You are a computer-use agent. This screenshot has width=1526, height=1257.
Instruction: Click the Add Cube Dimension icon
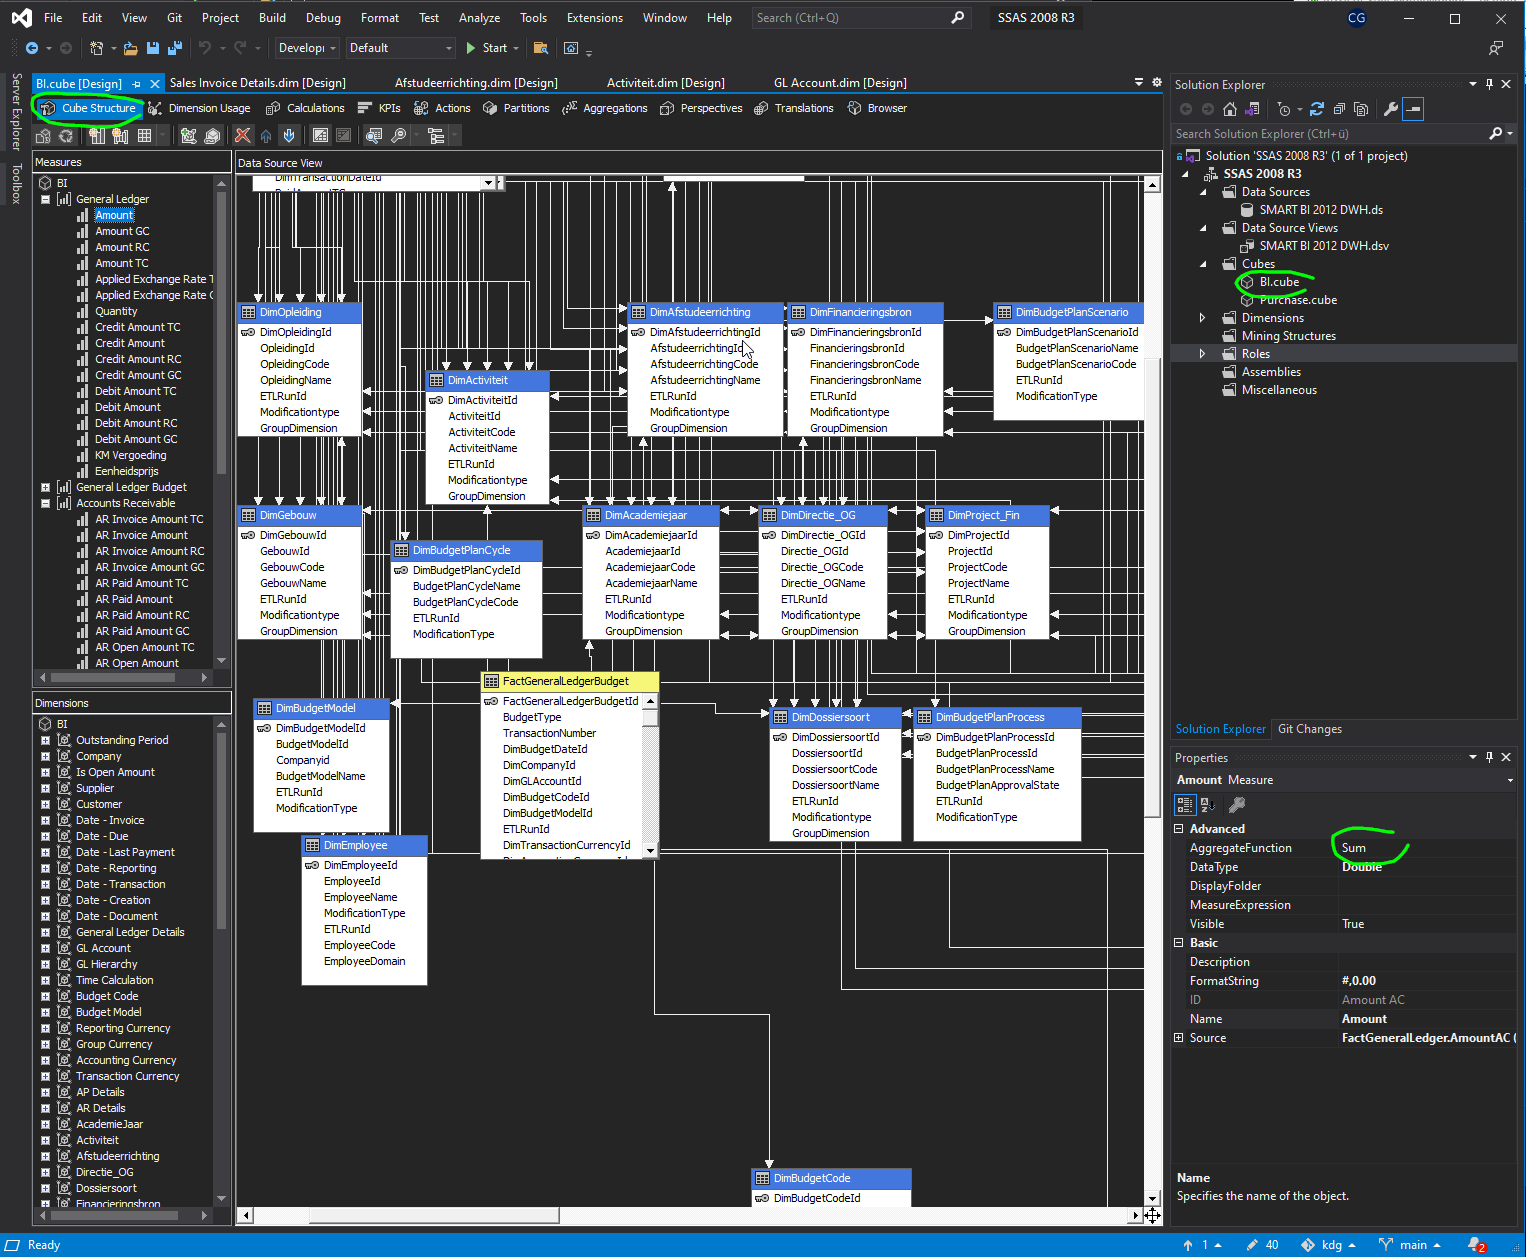pyautogui.click(x=188, y=135)
